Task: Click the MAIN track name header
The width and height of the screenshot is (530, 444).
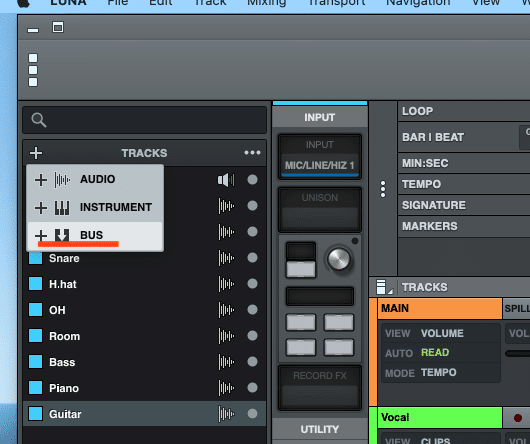Action: (x=439, y=309)
